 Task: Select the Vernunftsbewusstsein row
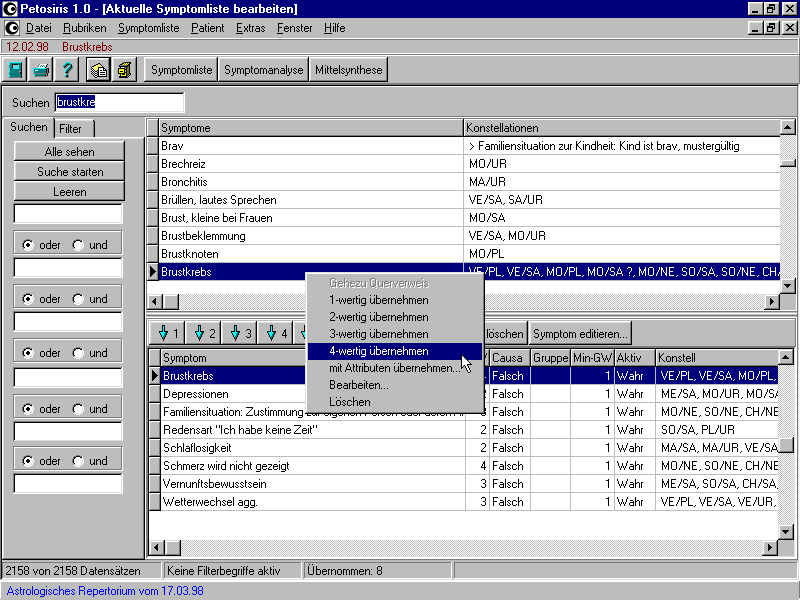463,484
